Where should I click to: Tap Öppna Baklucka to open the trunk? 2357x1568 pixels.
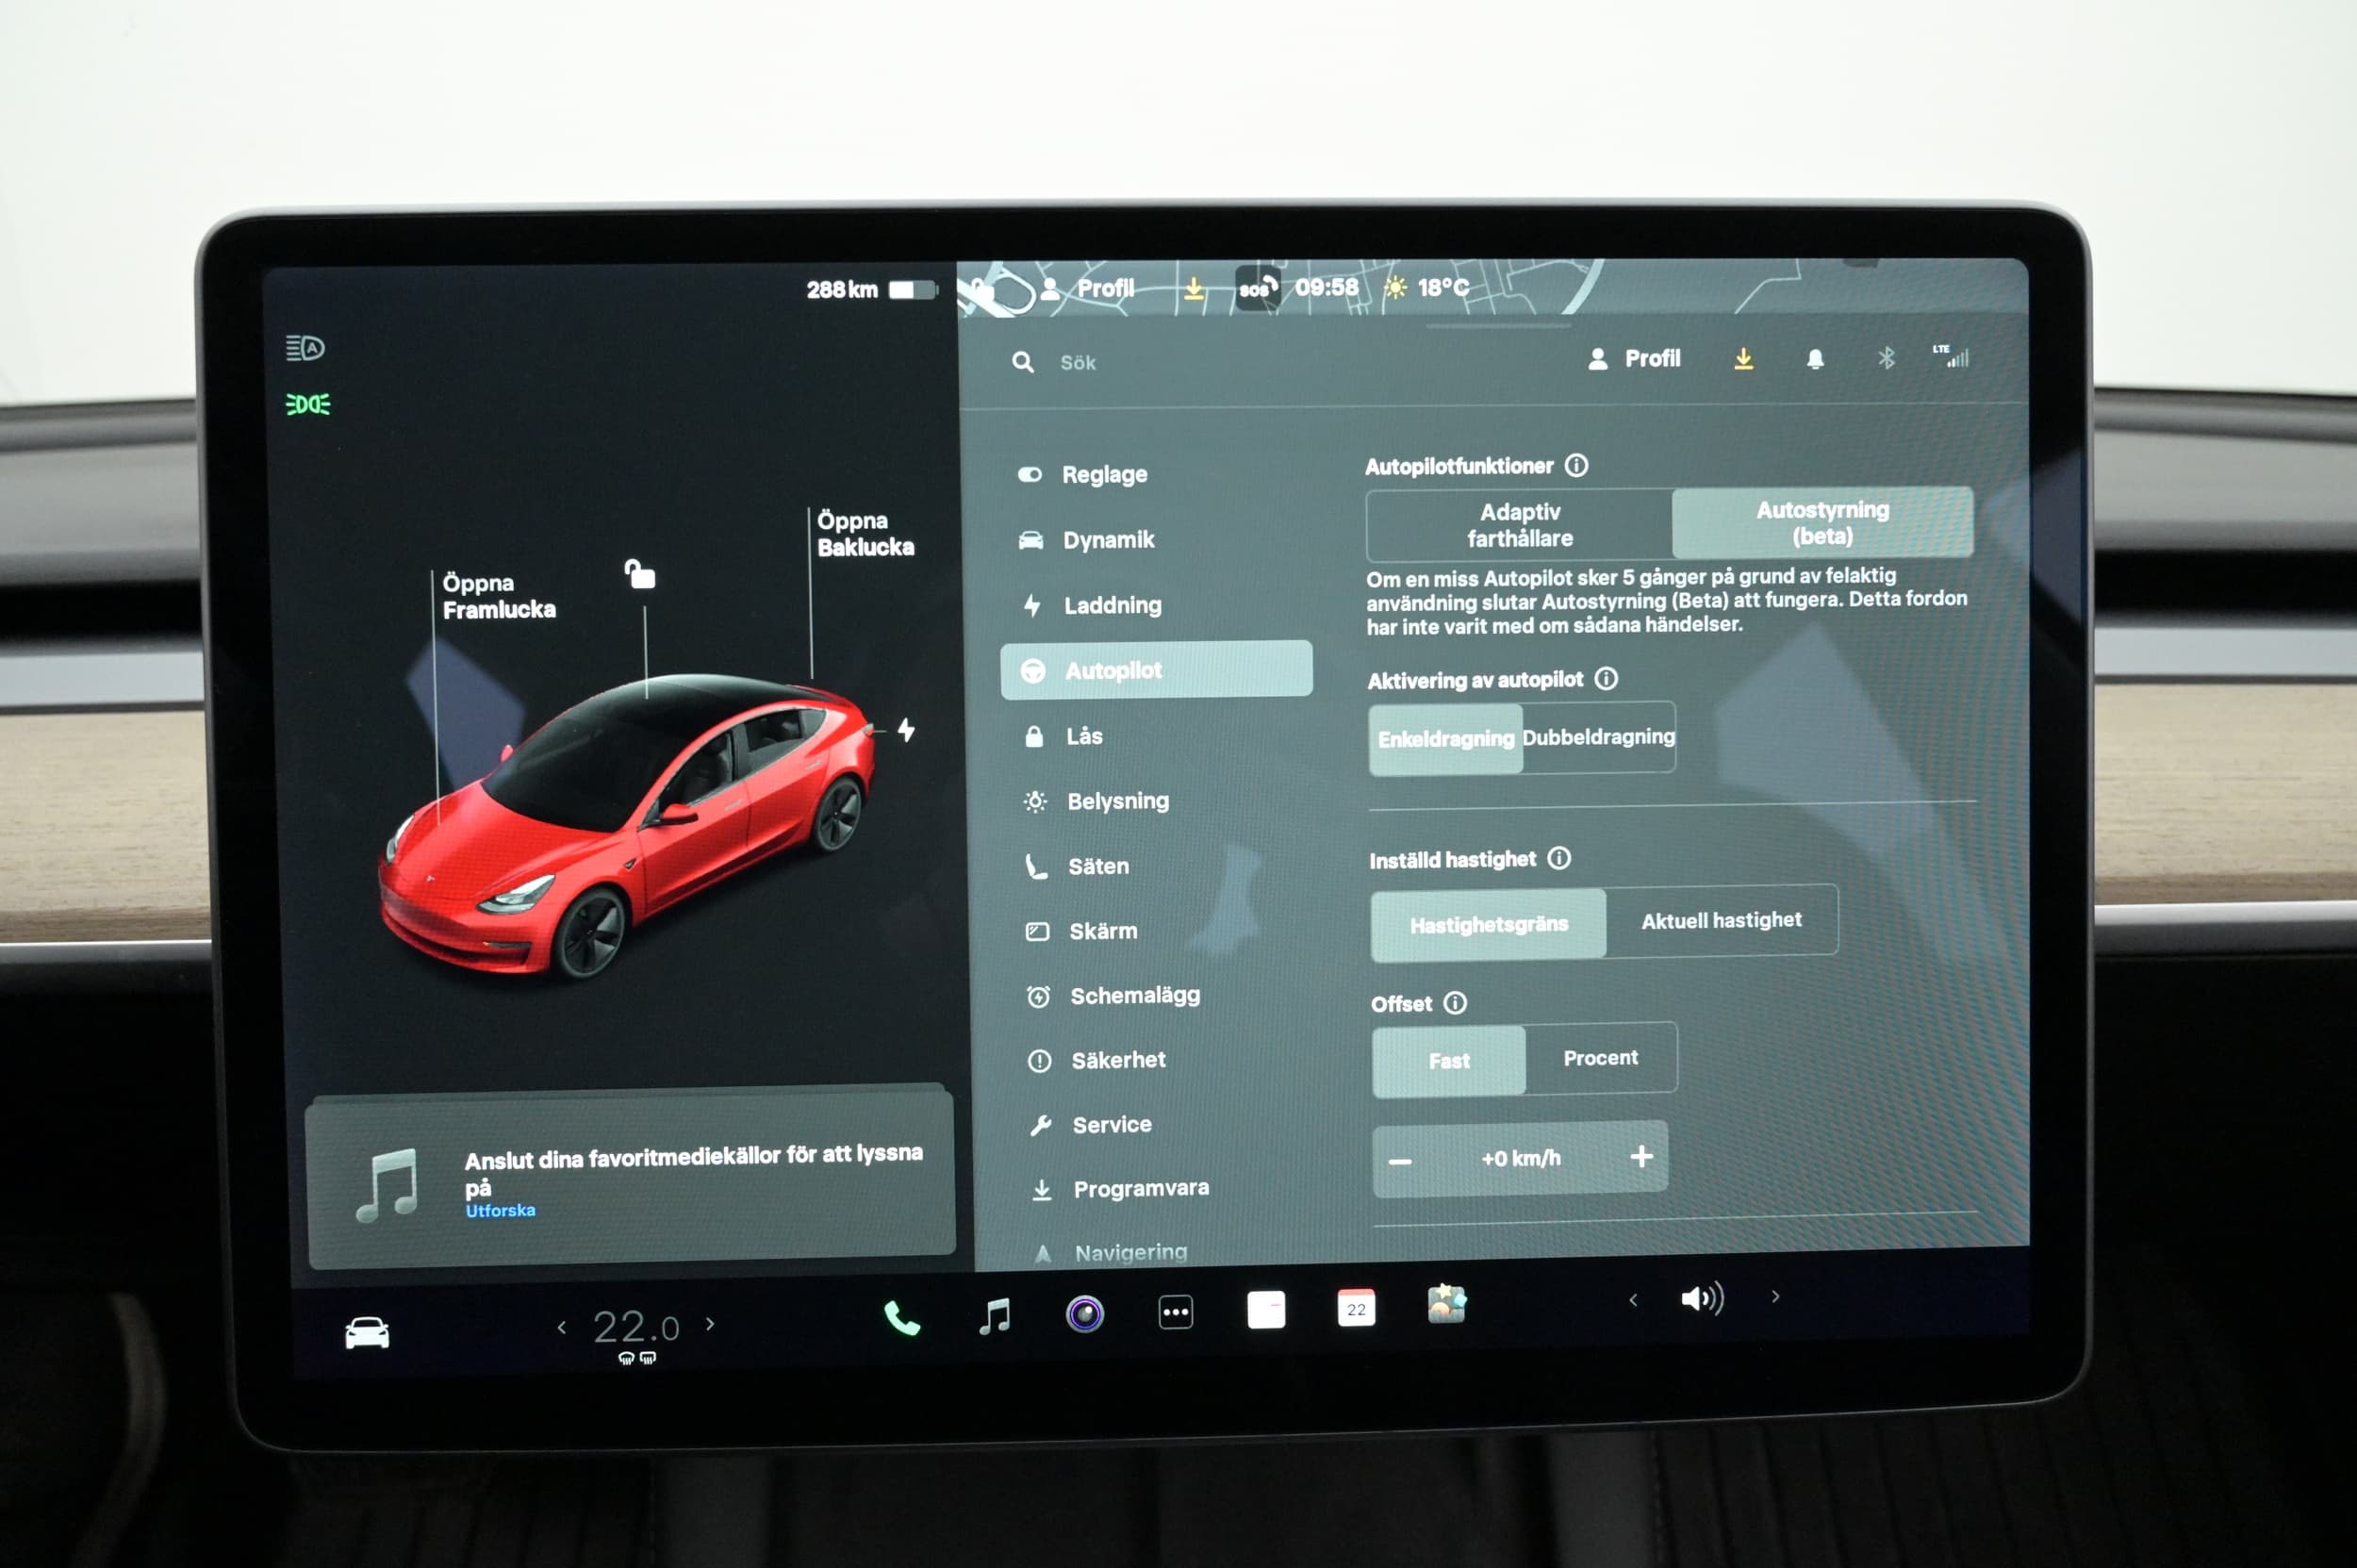coord(865,533)
